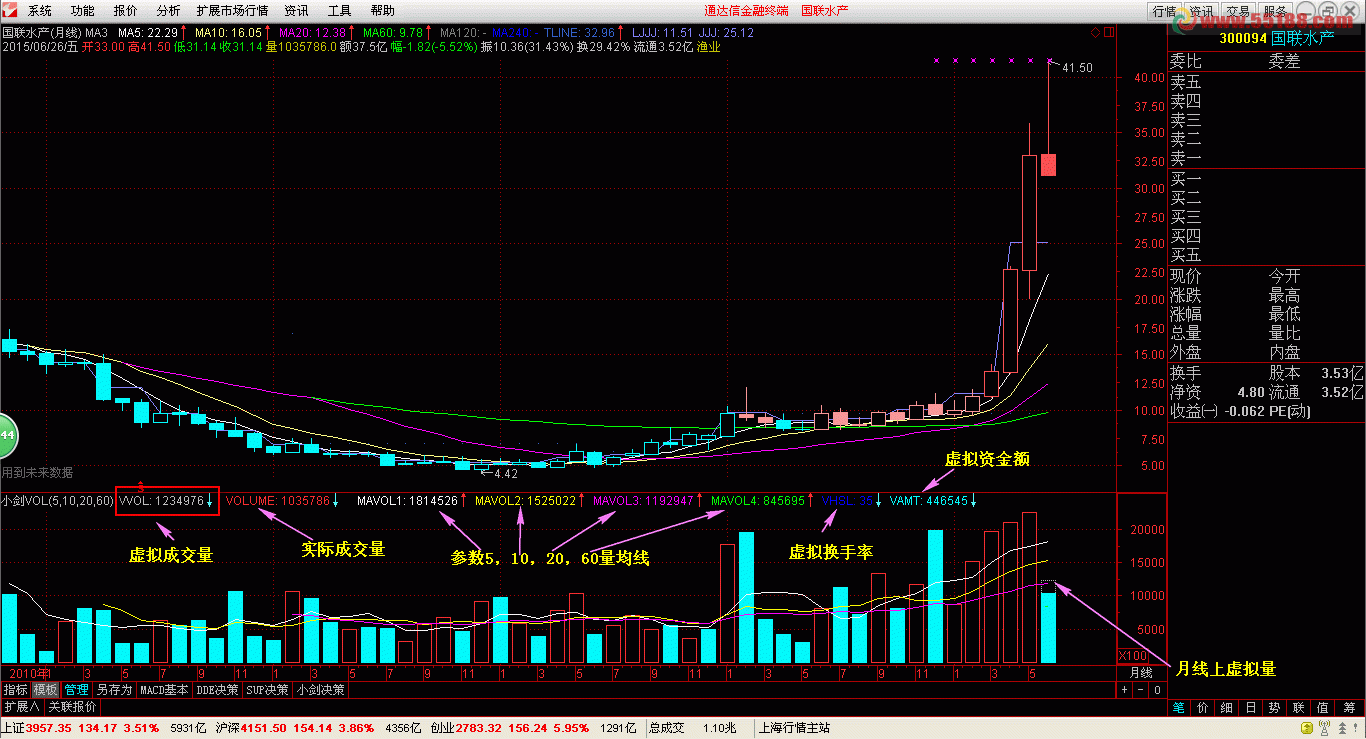
Task: Expand the 扩展 panel tab
Action: 22,707
